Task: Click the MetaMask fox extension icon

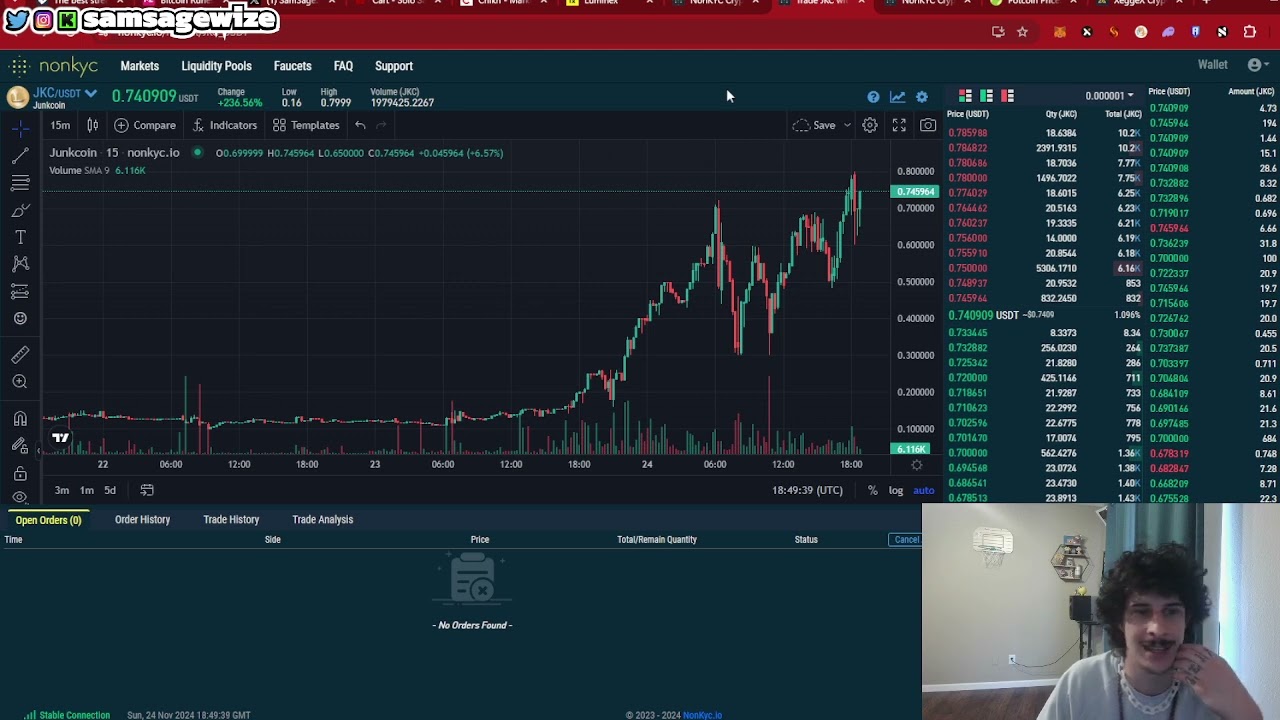Action: [1059, 32]
